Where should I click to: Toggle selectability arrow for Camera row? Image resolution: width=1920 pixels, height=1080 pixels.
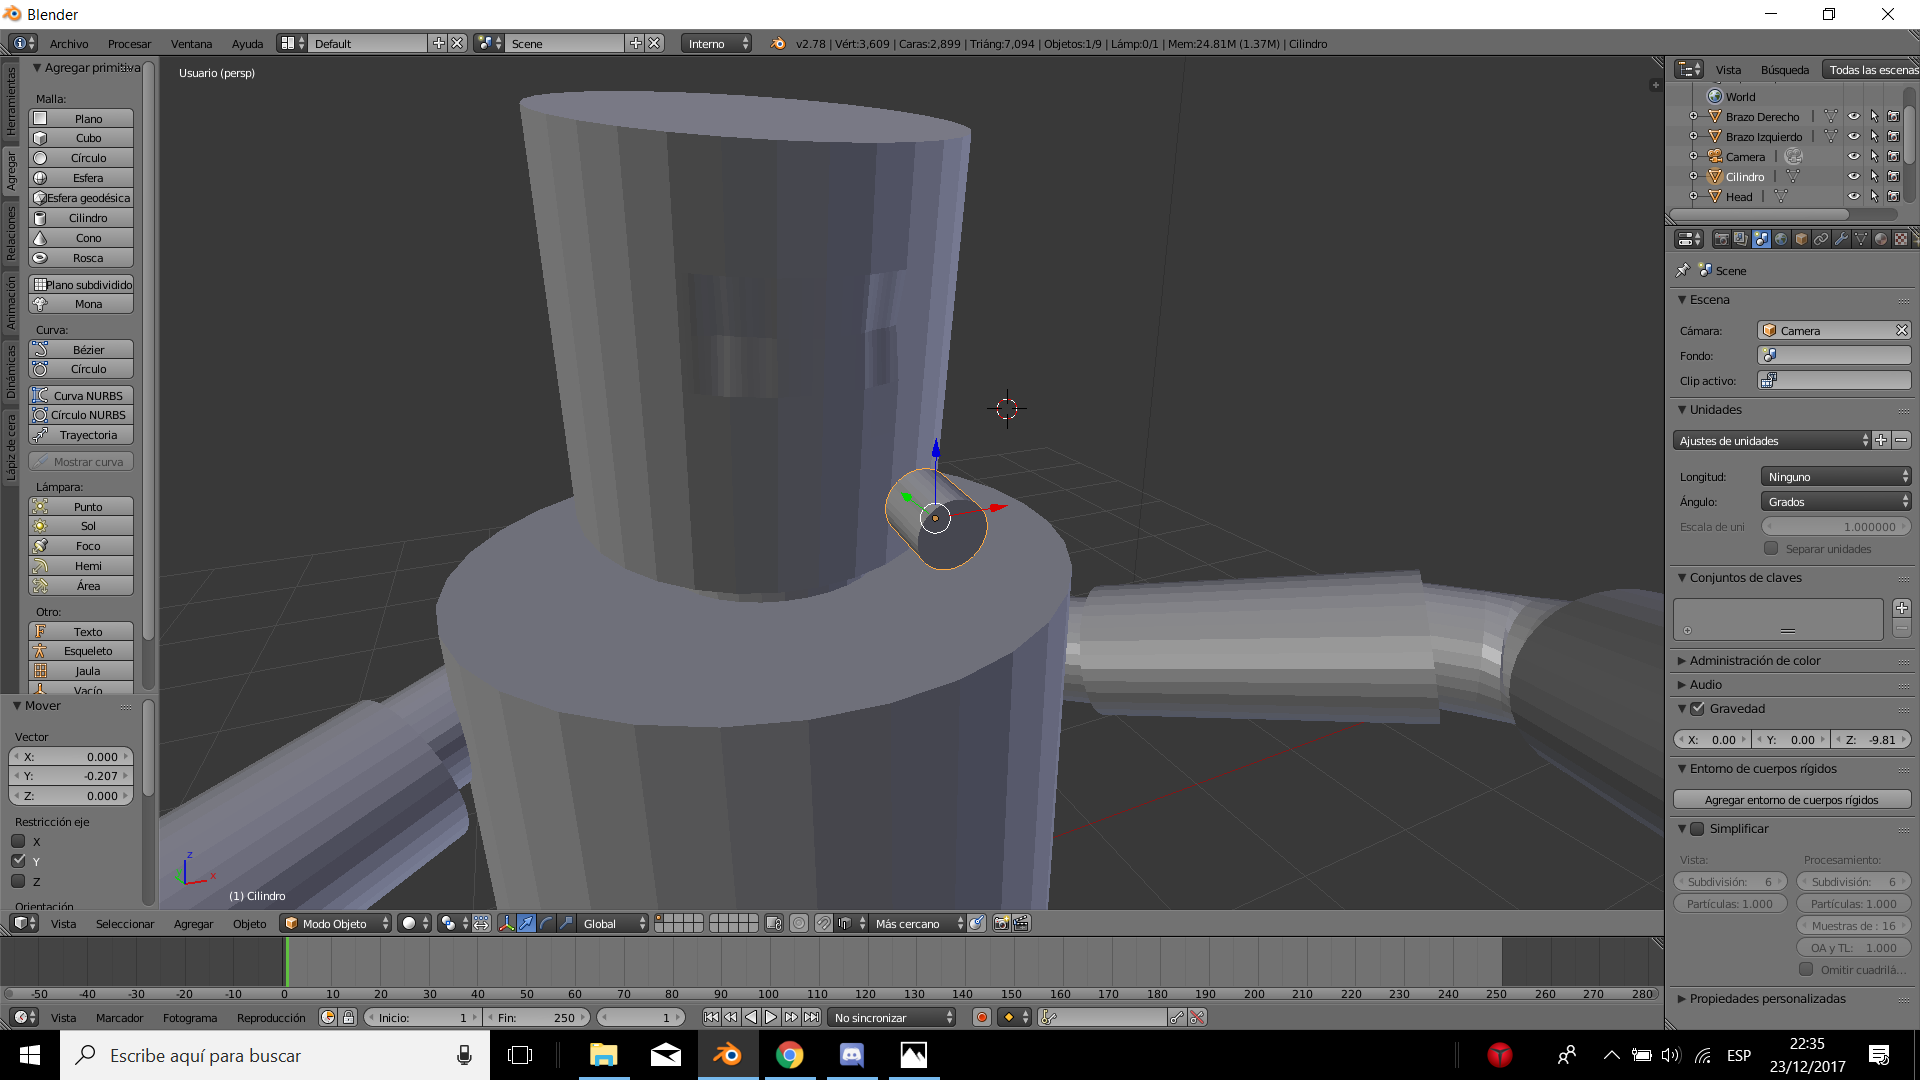pyautogui.click(x=1874, y=156)
